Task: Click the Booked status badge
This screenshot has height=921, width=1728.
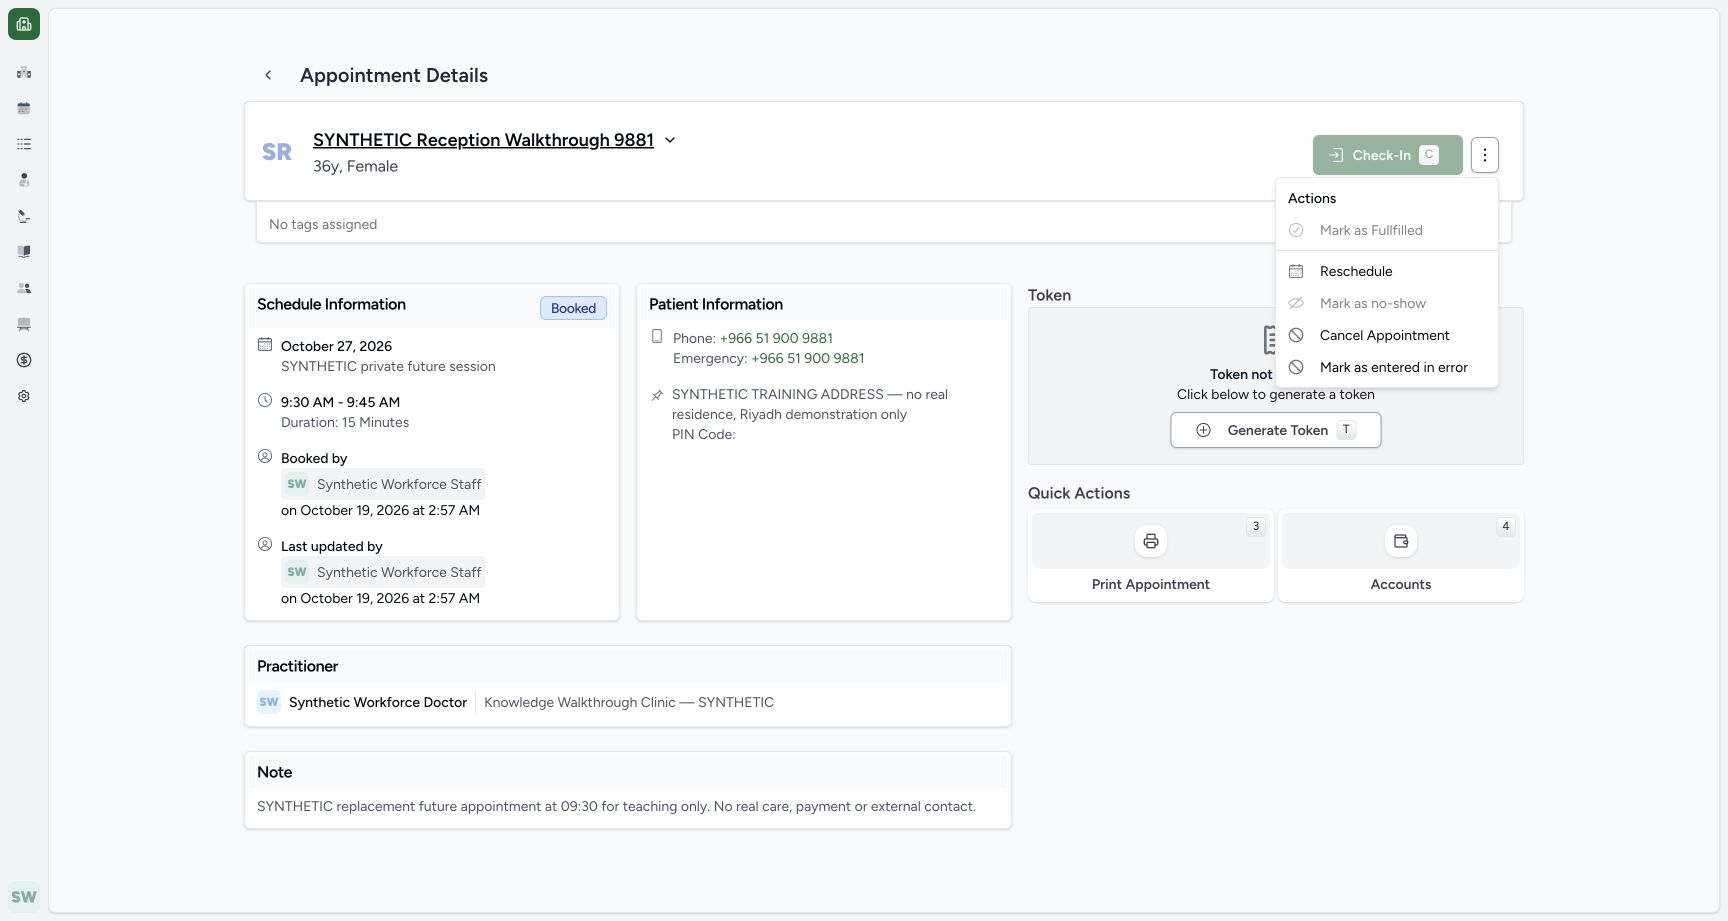Action: pos(573,308)
